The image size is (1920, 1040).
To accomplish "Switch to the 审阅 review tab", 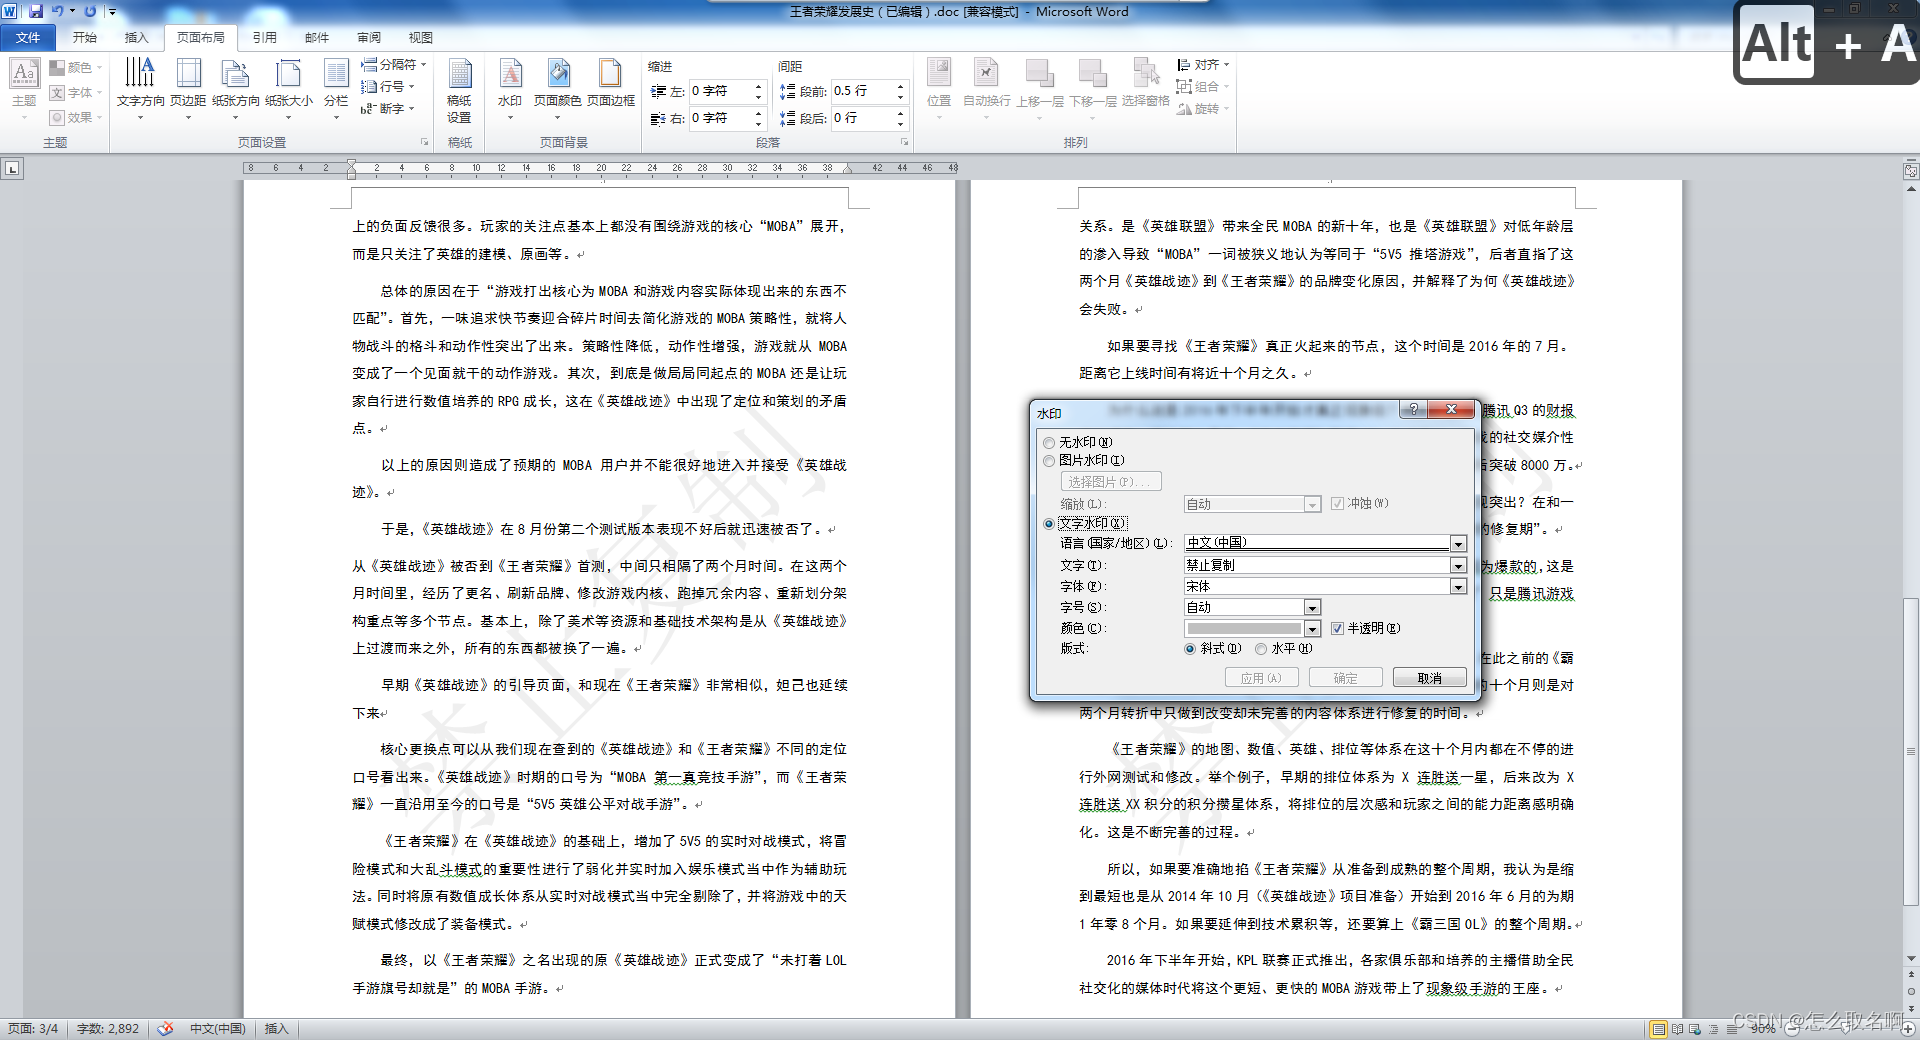I will tap(369, 38).
